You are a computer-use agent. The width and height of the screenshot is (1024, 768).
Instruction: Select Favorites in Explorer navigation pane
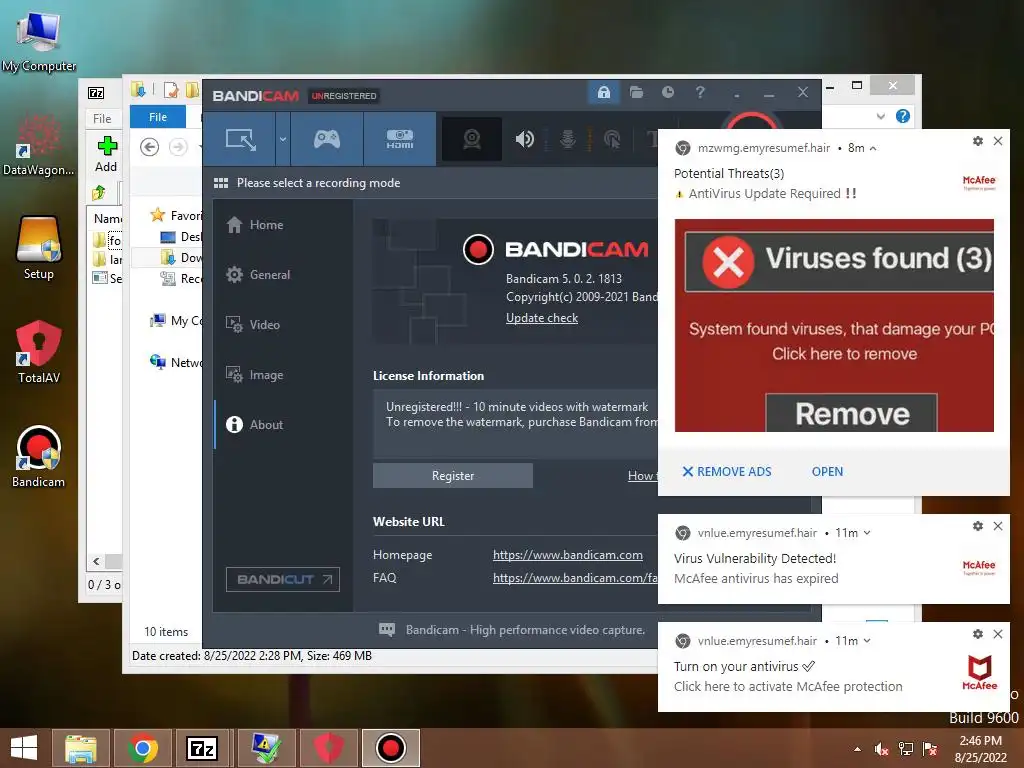(176, 216)
